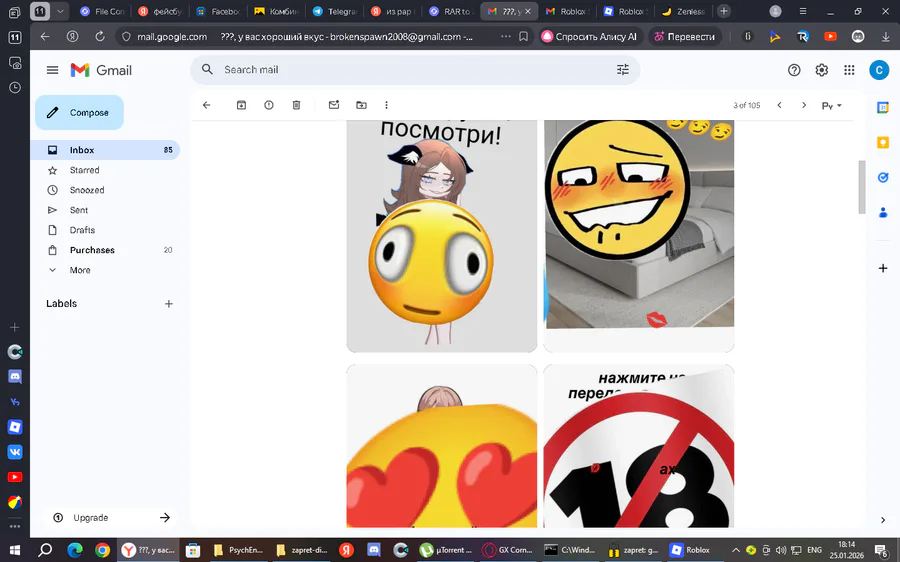The height and width of the screenshot is (562, 900).
Task: Click the Compose button
Action: click(79, 113)
